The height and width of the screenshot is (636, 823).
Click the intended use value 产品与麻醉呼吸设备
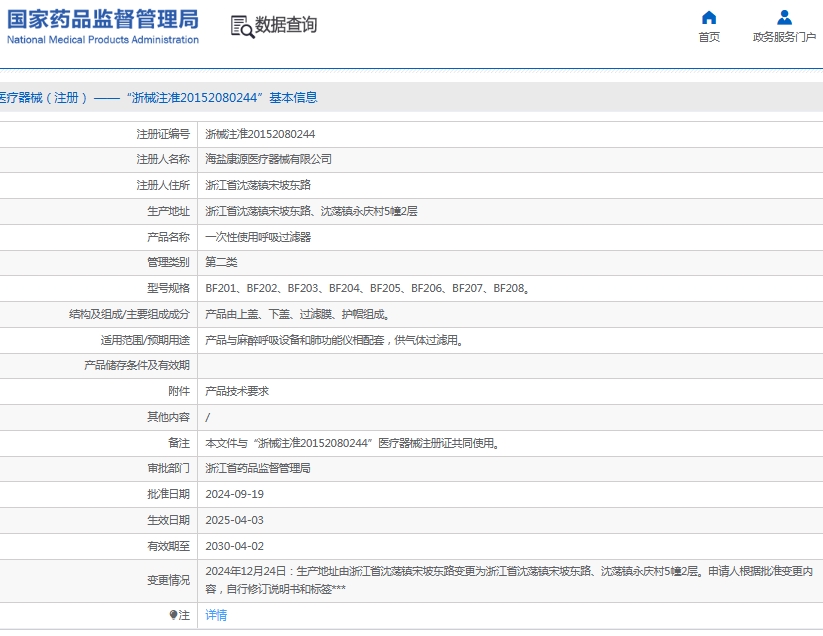(334, 341)
